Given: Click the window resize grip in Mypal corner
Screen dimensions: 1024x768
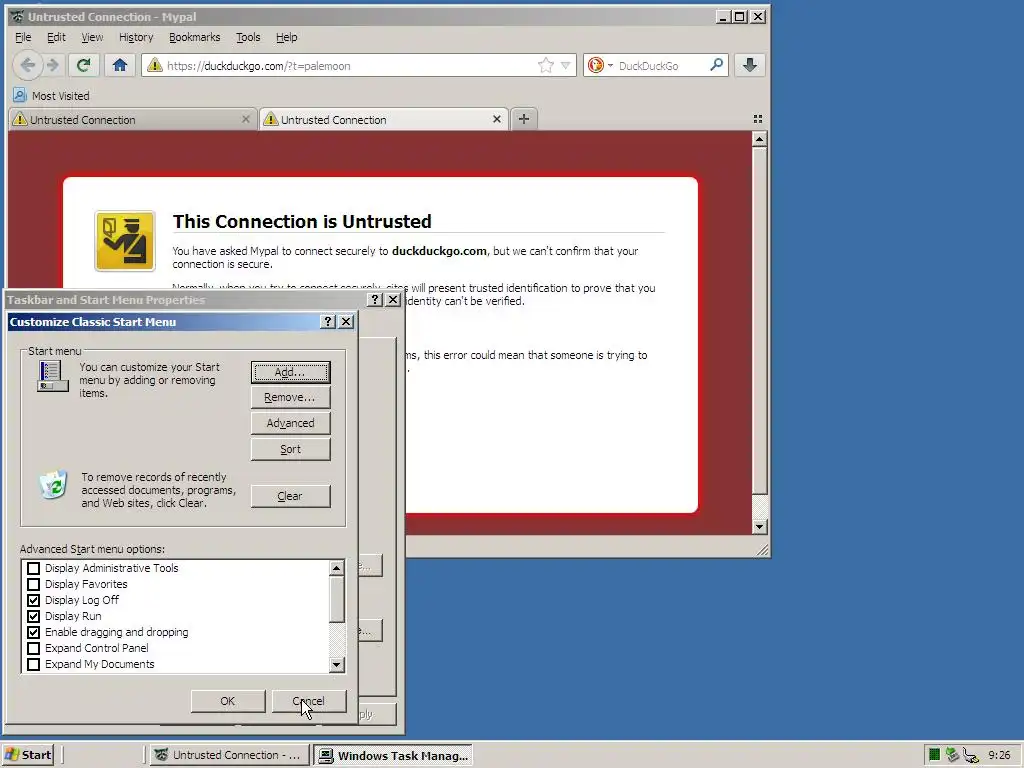Looking at the screenshot, I should point(762,550).
